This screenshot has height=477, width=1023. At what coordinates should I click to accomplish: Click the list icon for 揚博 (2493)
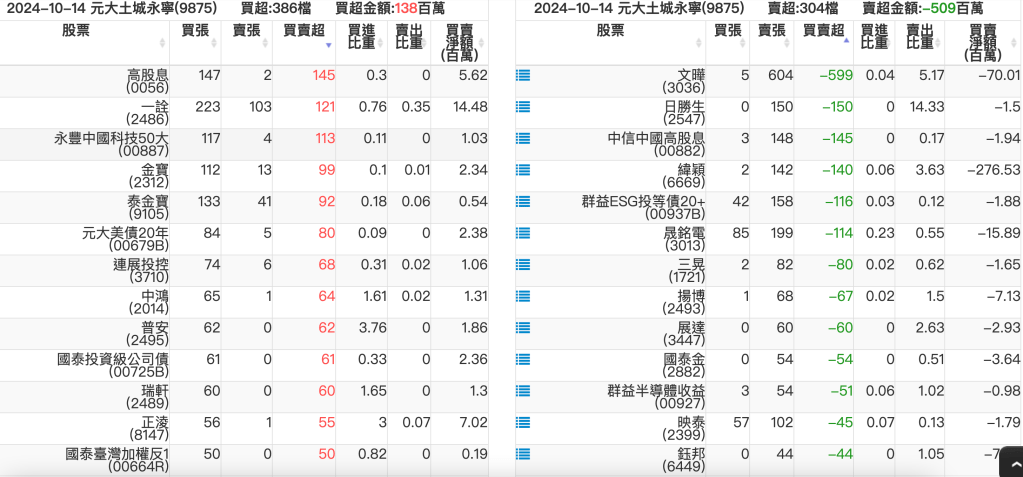522,296
